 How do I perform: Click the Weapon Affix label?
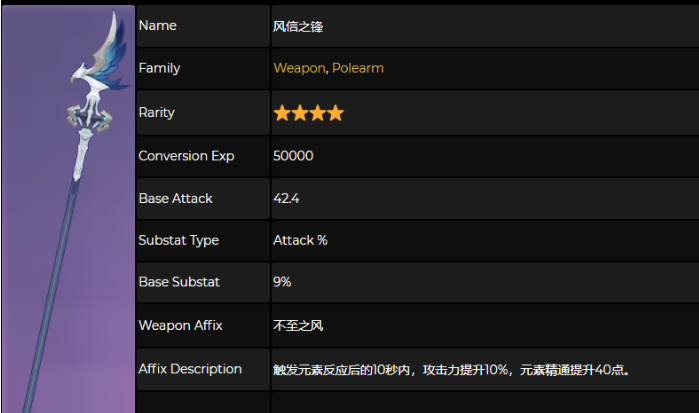[181, 326]
